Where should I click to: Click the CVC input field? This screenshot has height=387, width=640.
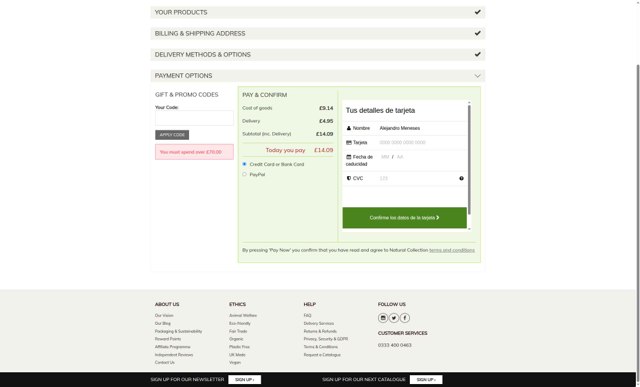tap(418, 178)
